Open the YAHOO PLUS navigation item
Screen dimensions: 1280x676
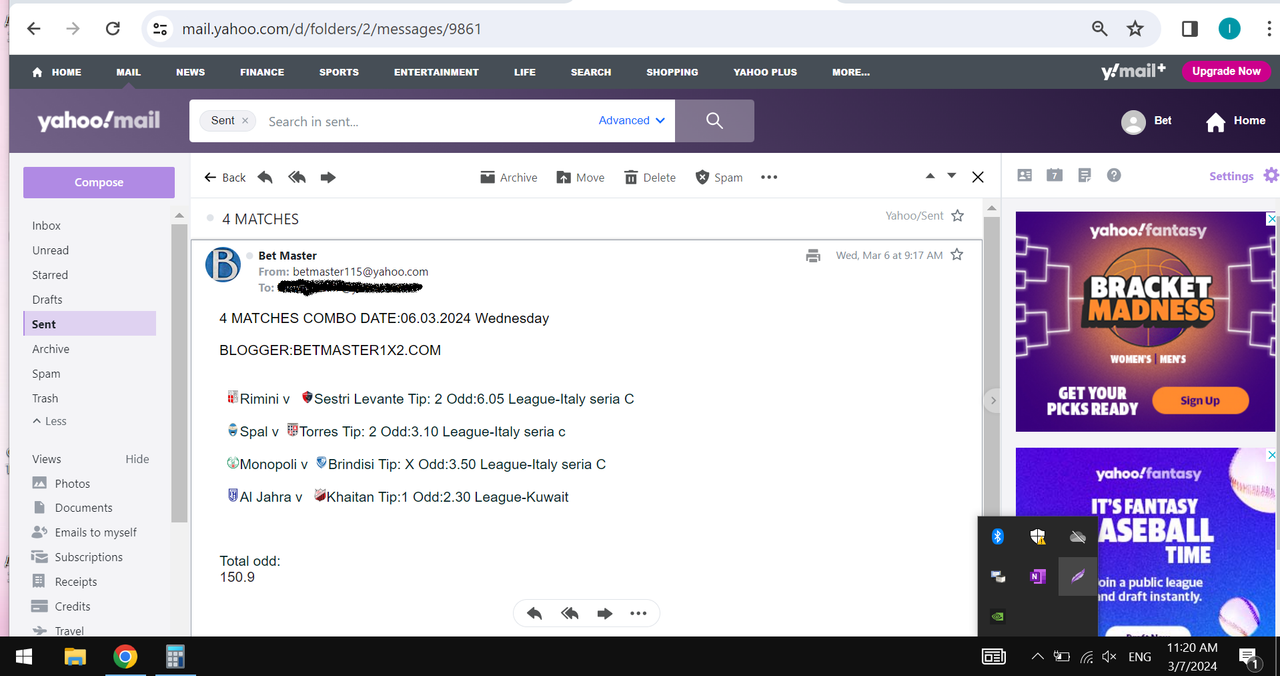pyautogui.click(x=765, y=72)
